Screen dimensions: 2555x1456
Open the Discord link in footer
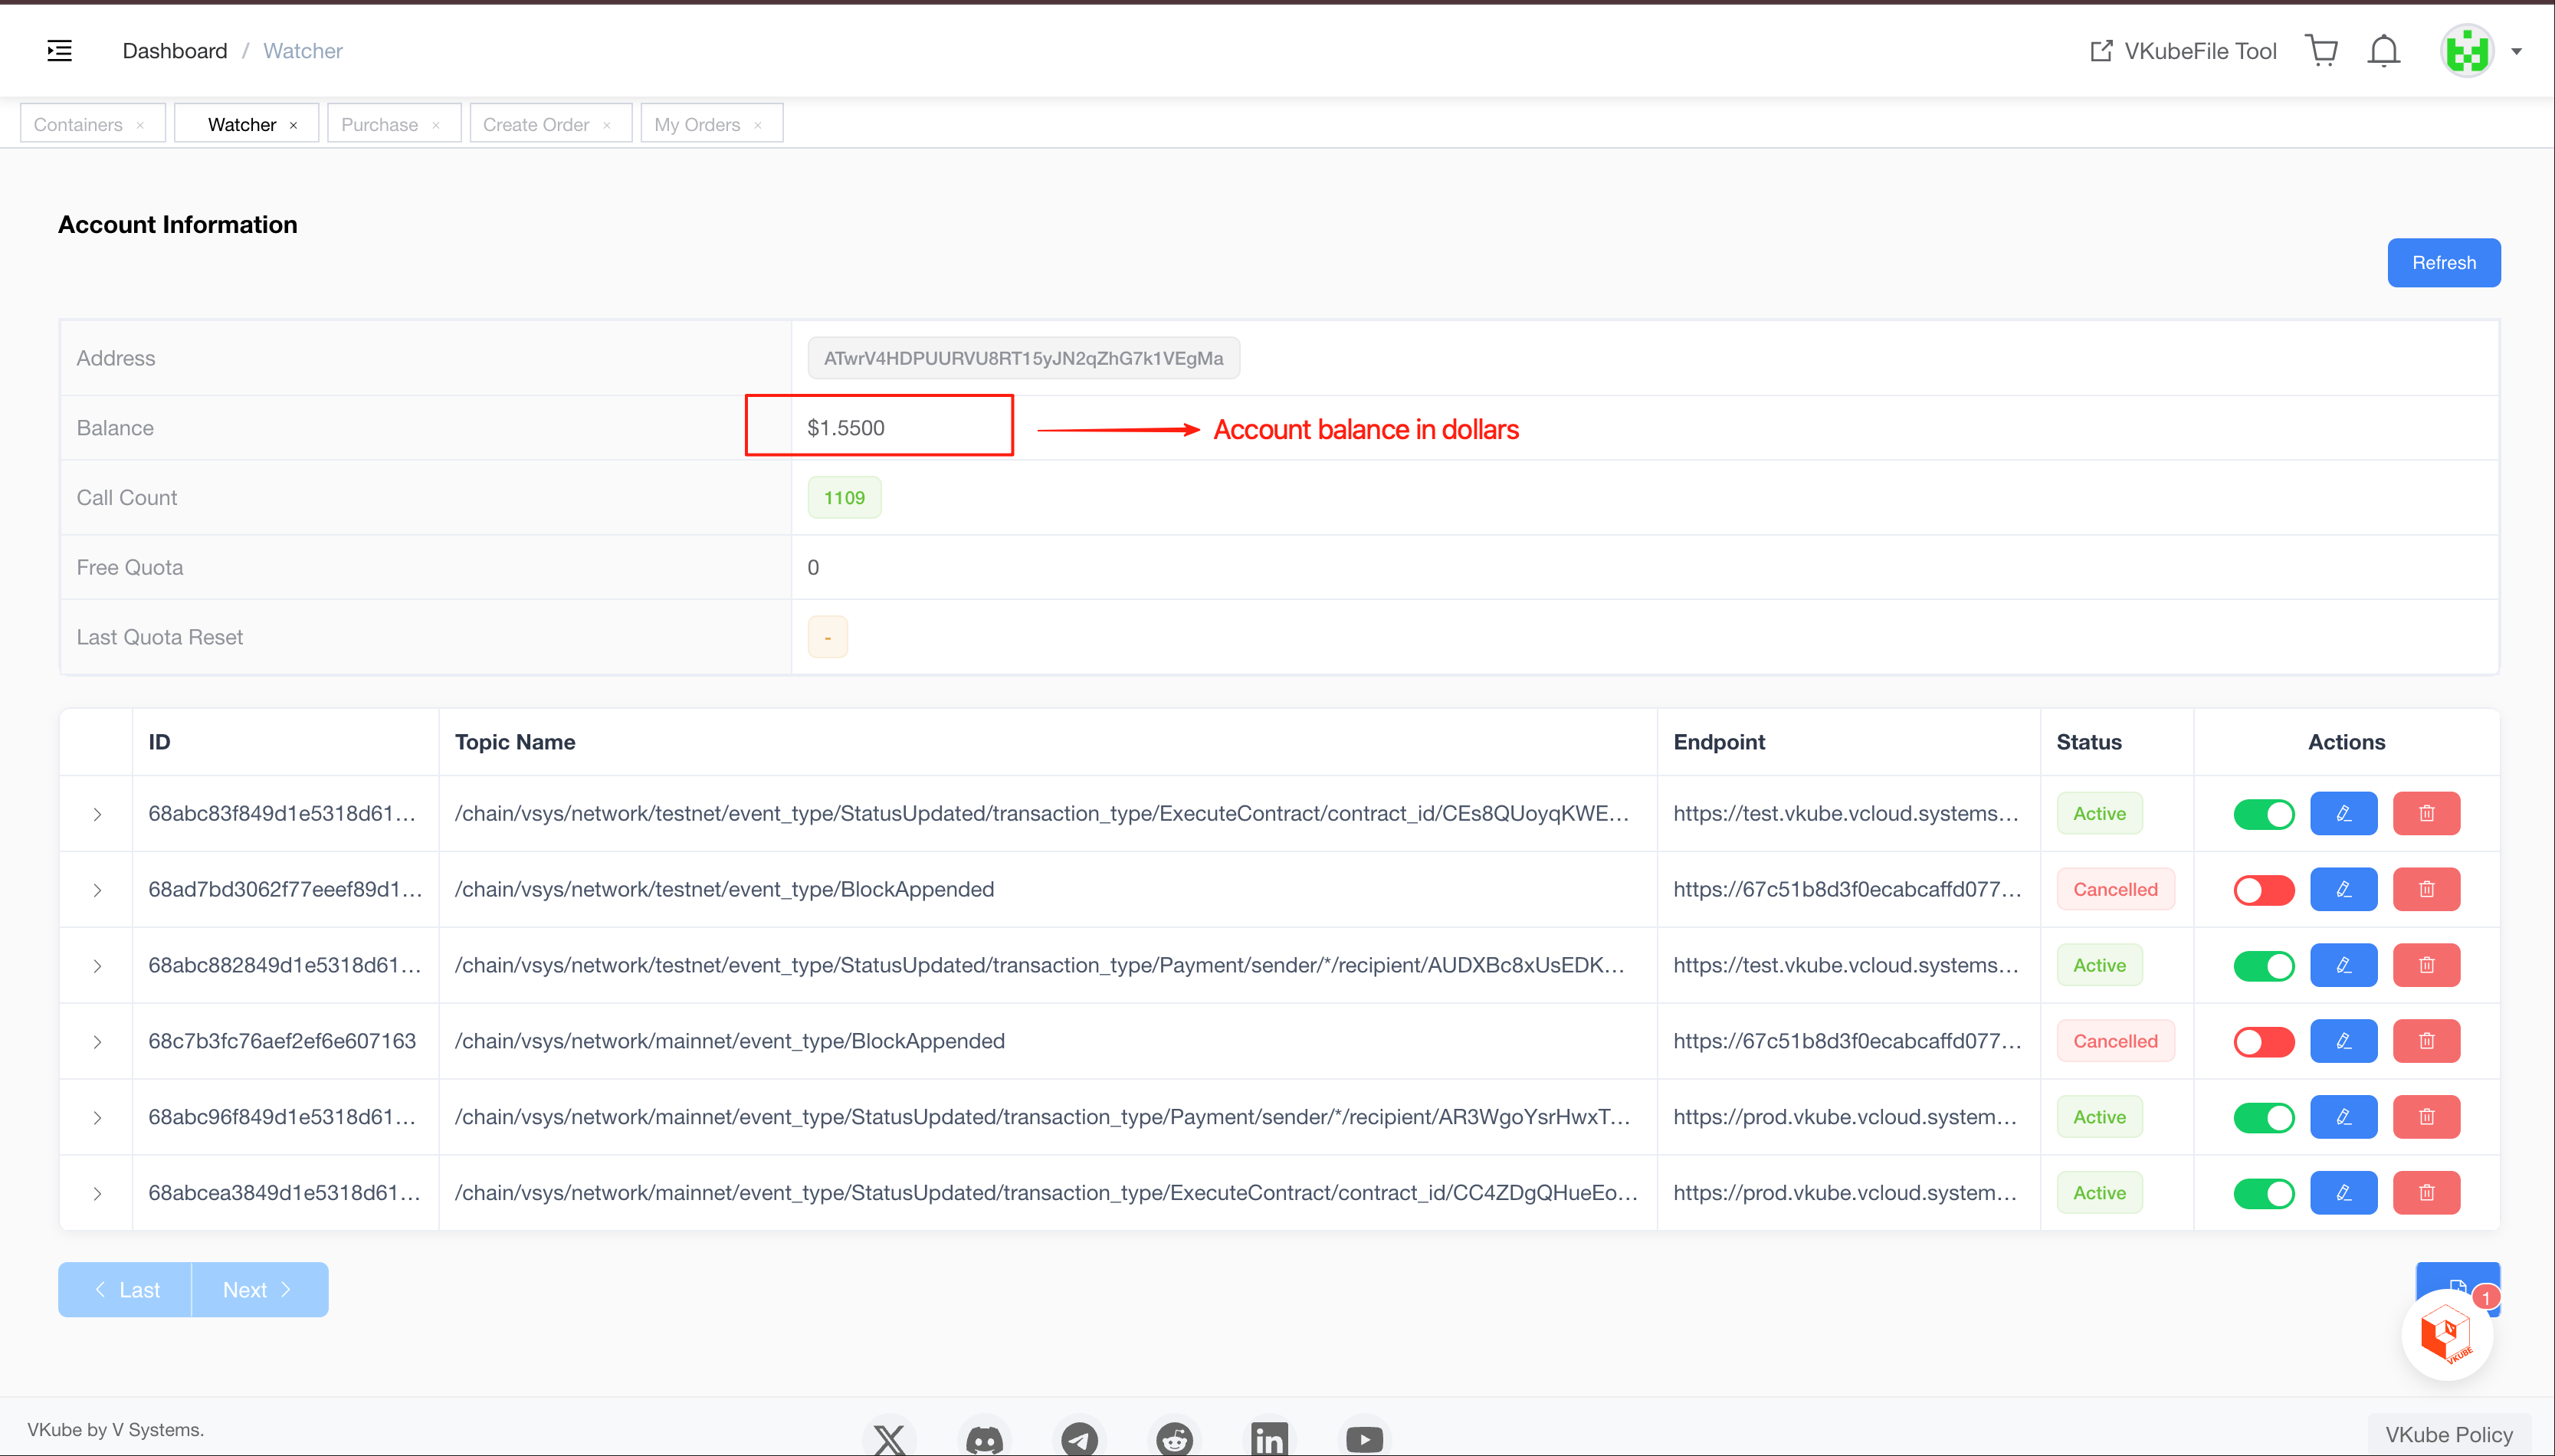pos(983,1438)
